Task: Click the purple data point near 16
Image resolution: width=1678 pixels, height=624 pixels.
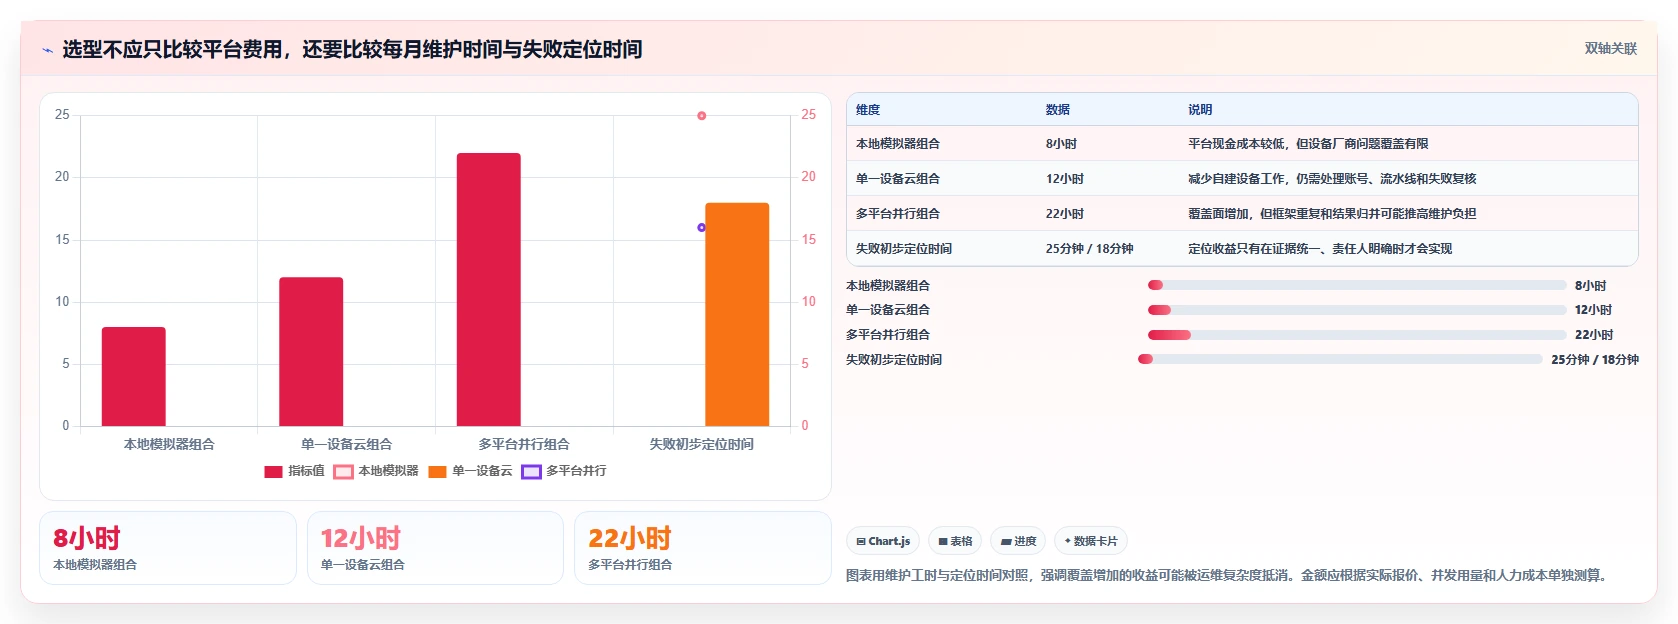Action: click(x=702, y=228)
